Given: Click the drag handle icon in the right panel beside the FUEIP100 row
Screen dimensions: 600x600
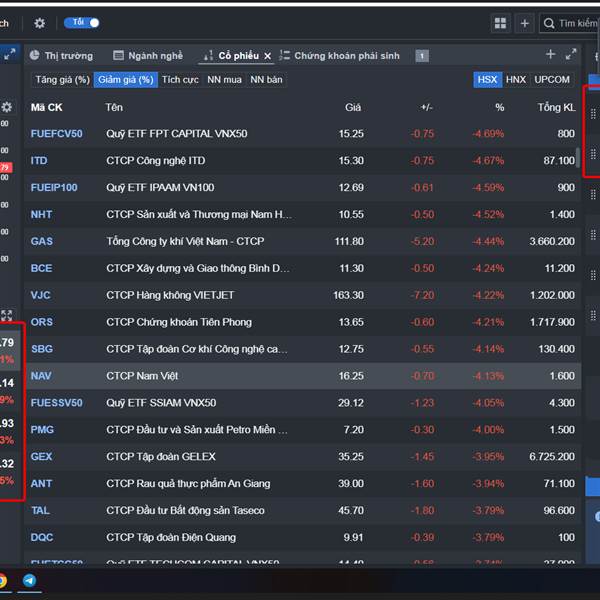Looking at the screenshot, I should (x=593, y=195).
